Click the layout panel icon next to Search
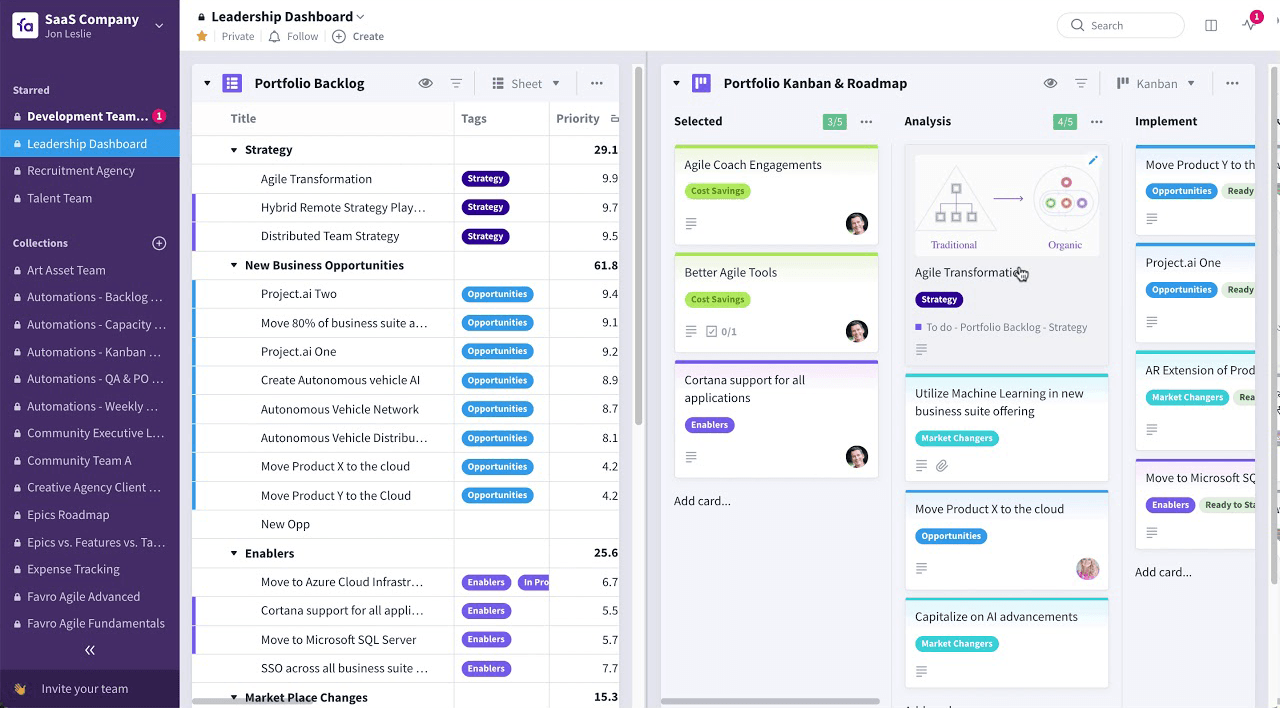The width and height of the screenshot is (1280, 708). click(x=1211, y=25)
